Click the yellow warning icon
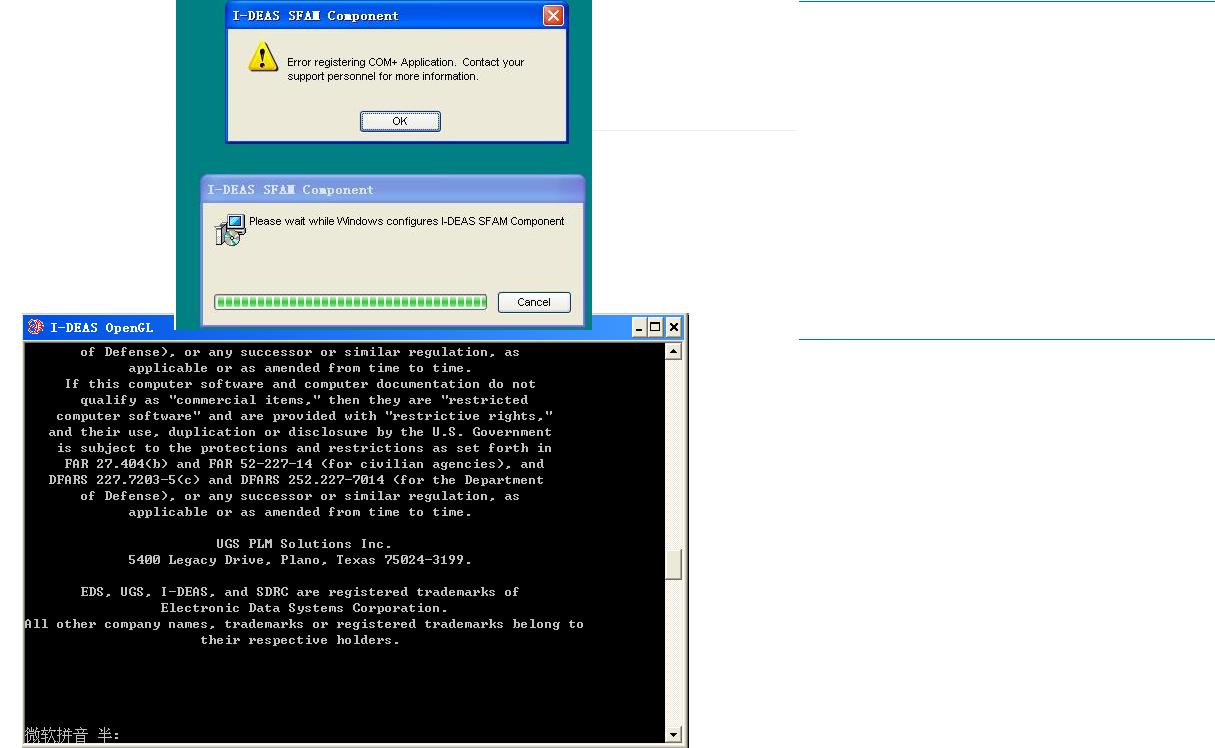Screen dimensions: 1215x748 pyautogui.click(x=262, y=57)
